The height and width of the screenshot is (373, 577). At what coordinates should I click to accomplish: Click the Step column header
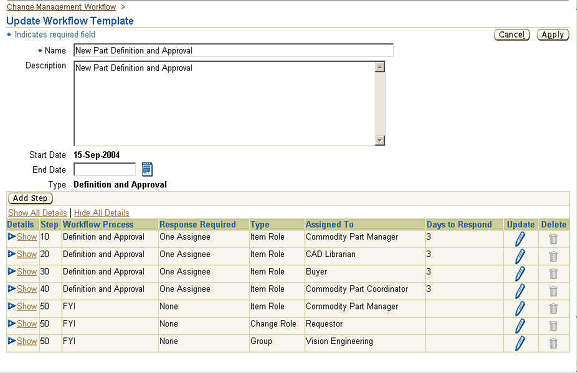(49, 224)
